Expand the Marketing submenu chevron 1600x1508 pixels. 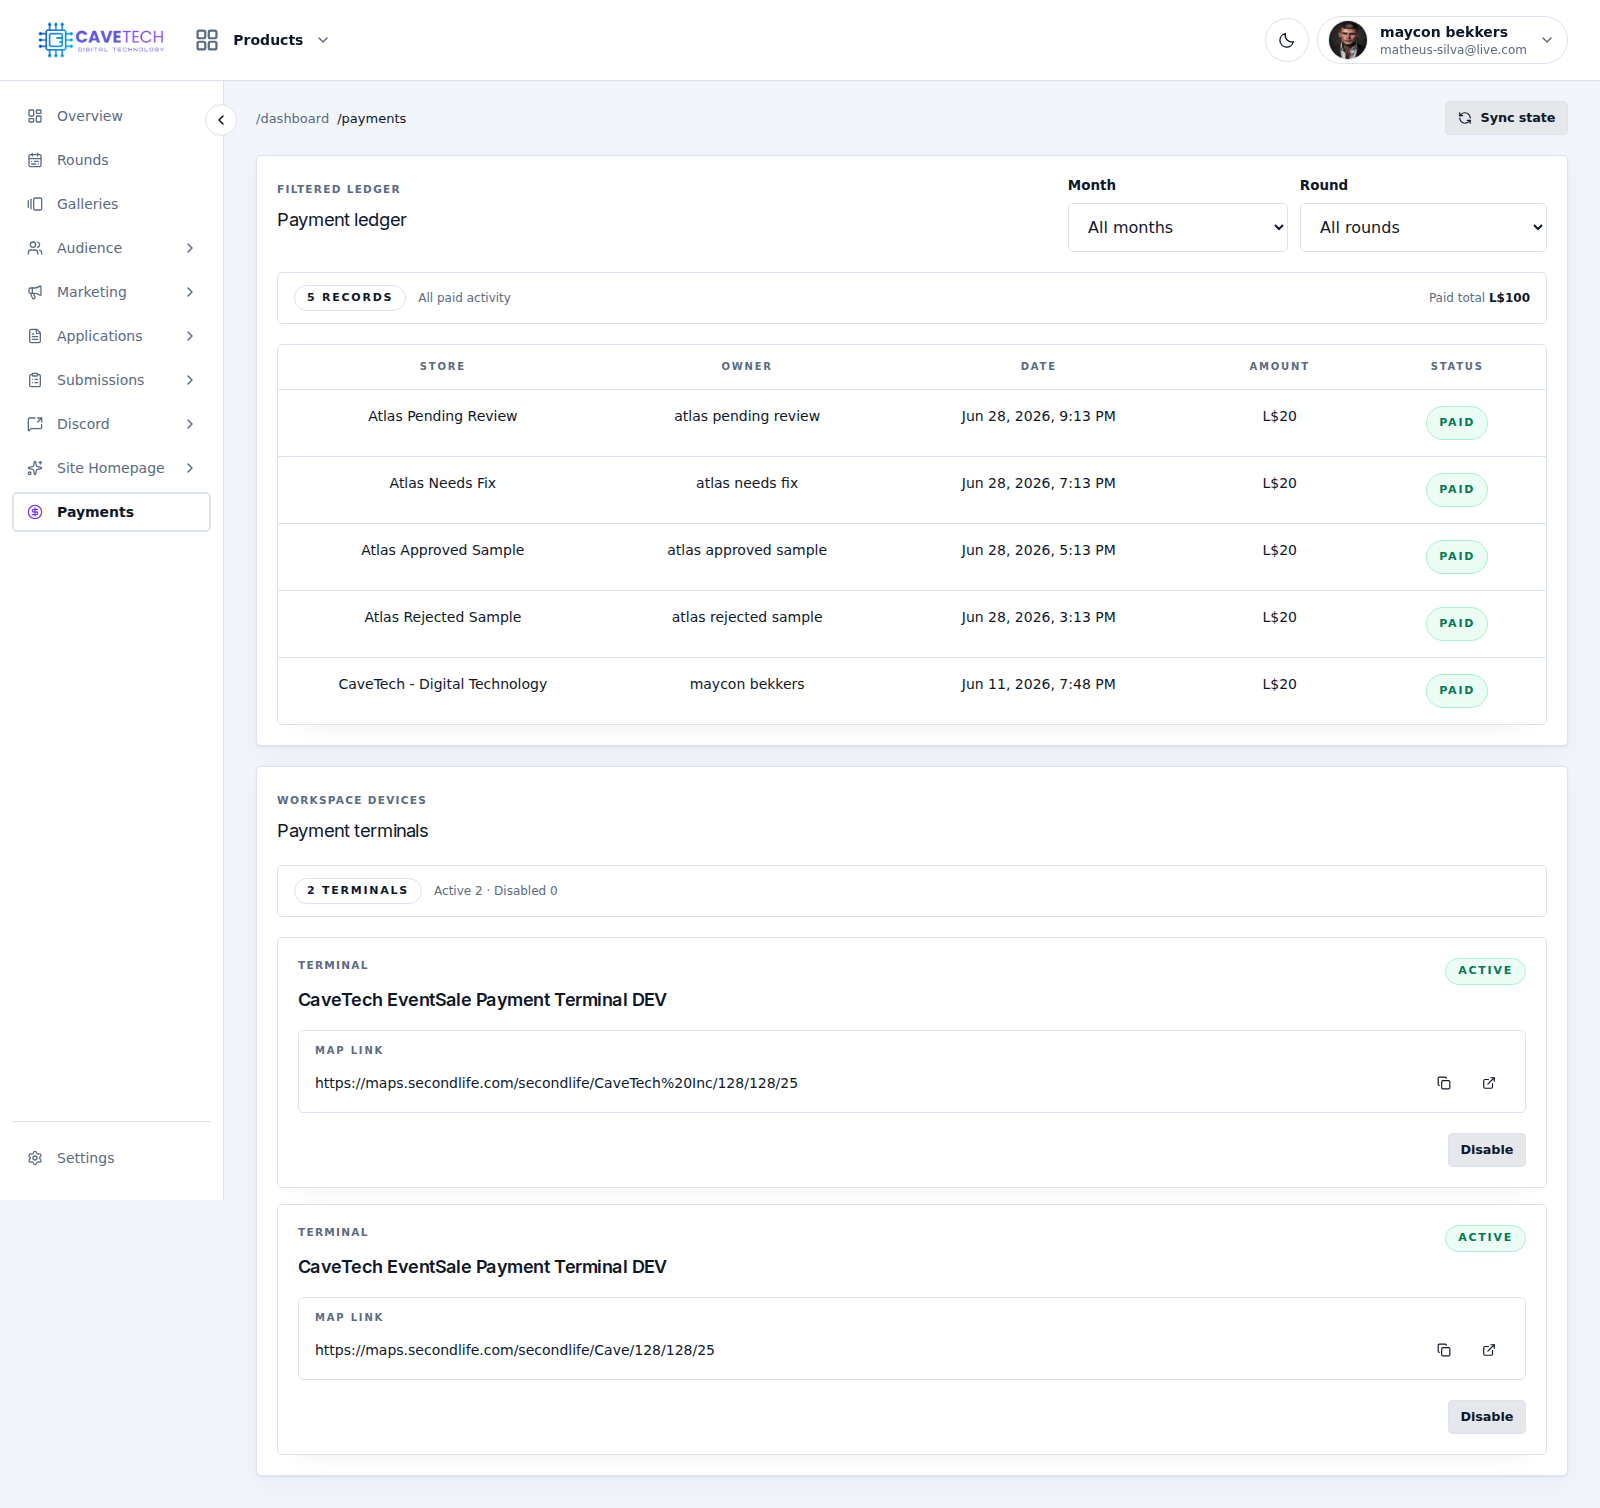190,292
